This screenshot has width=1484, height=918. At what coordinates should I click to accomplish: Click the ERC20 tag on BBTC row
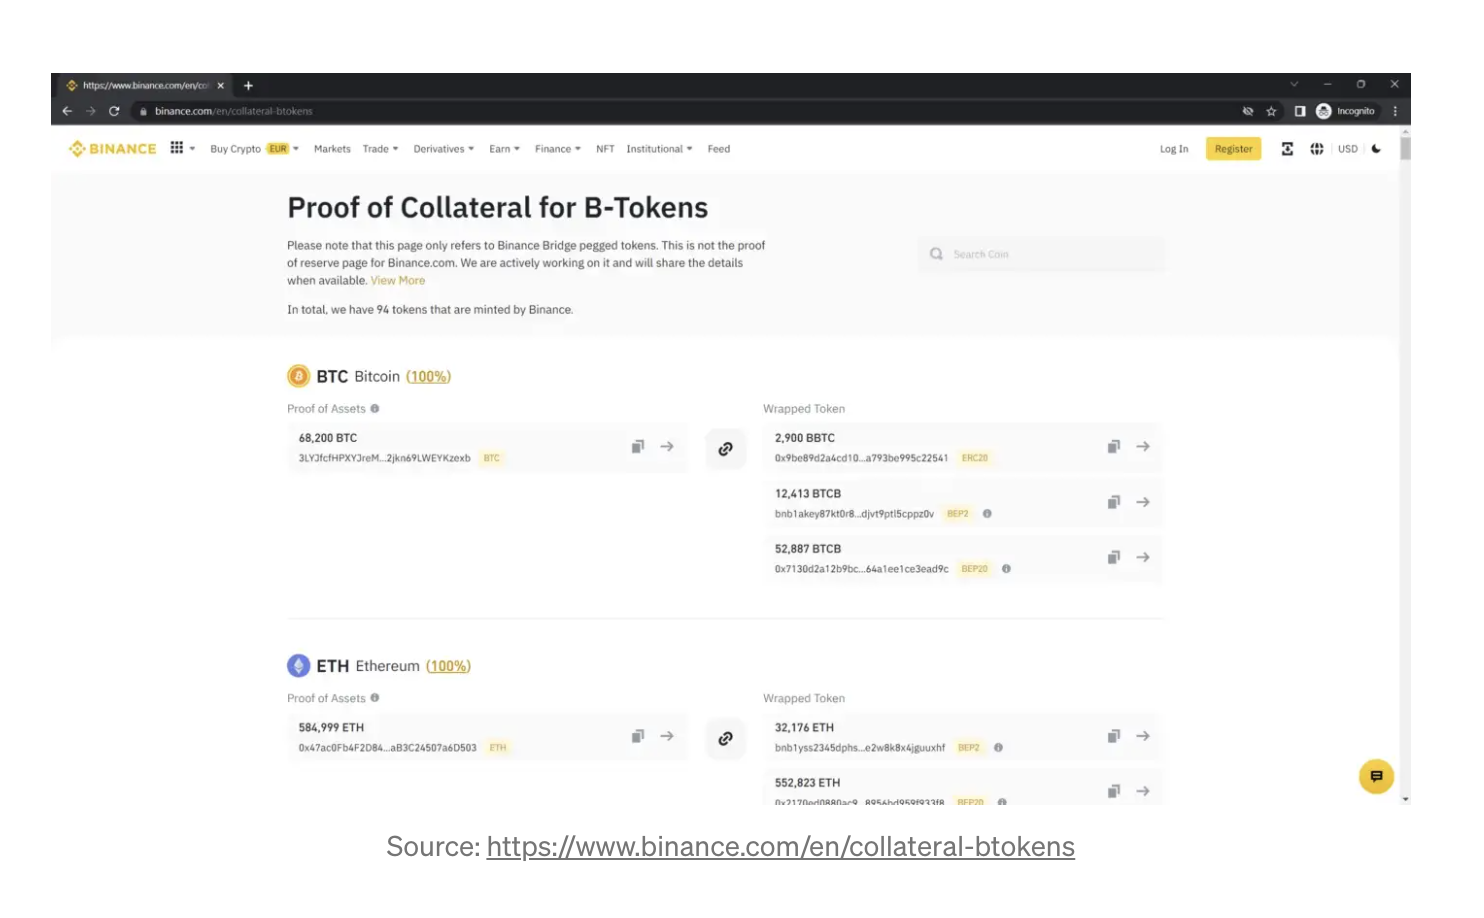tap(974, 458)
